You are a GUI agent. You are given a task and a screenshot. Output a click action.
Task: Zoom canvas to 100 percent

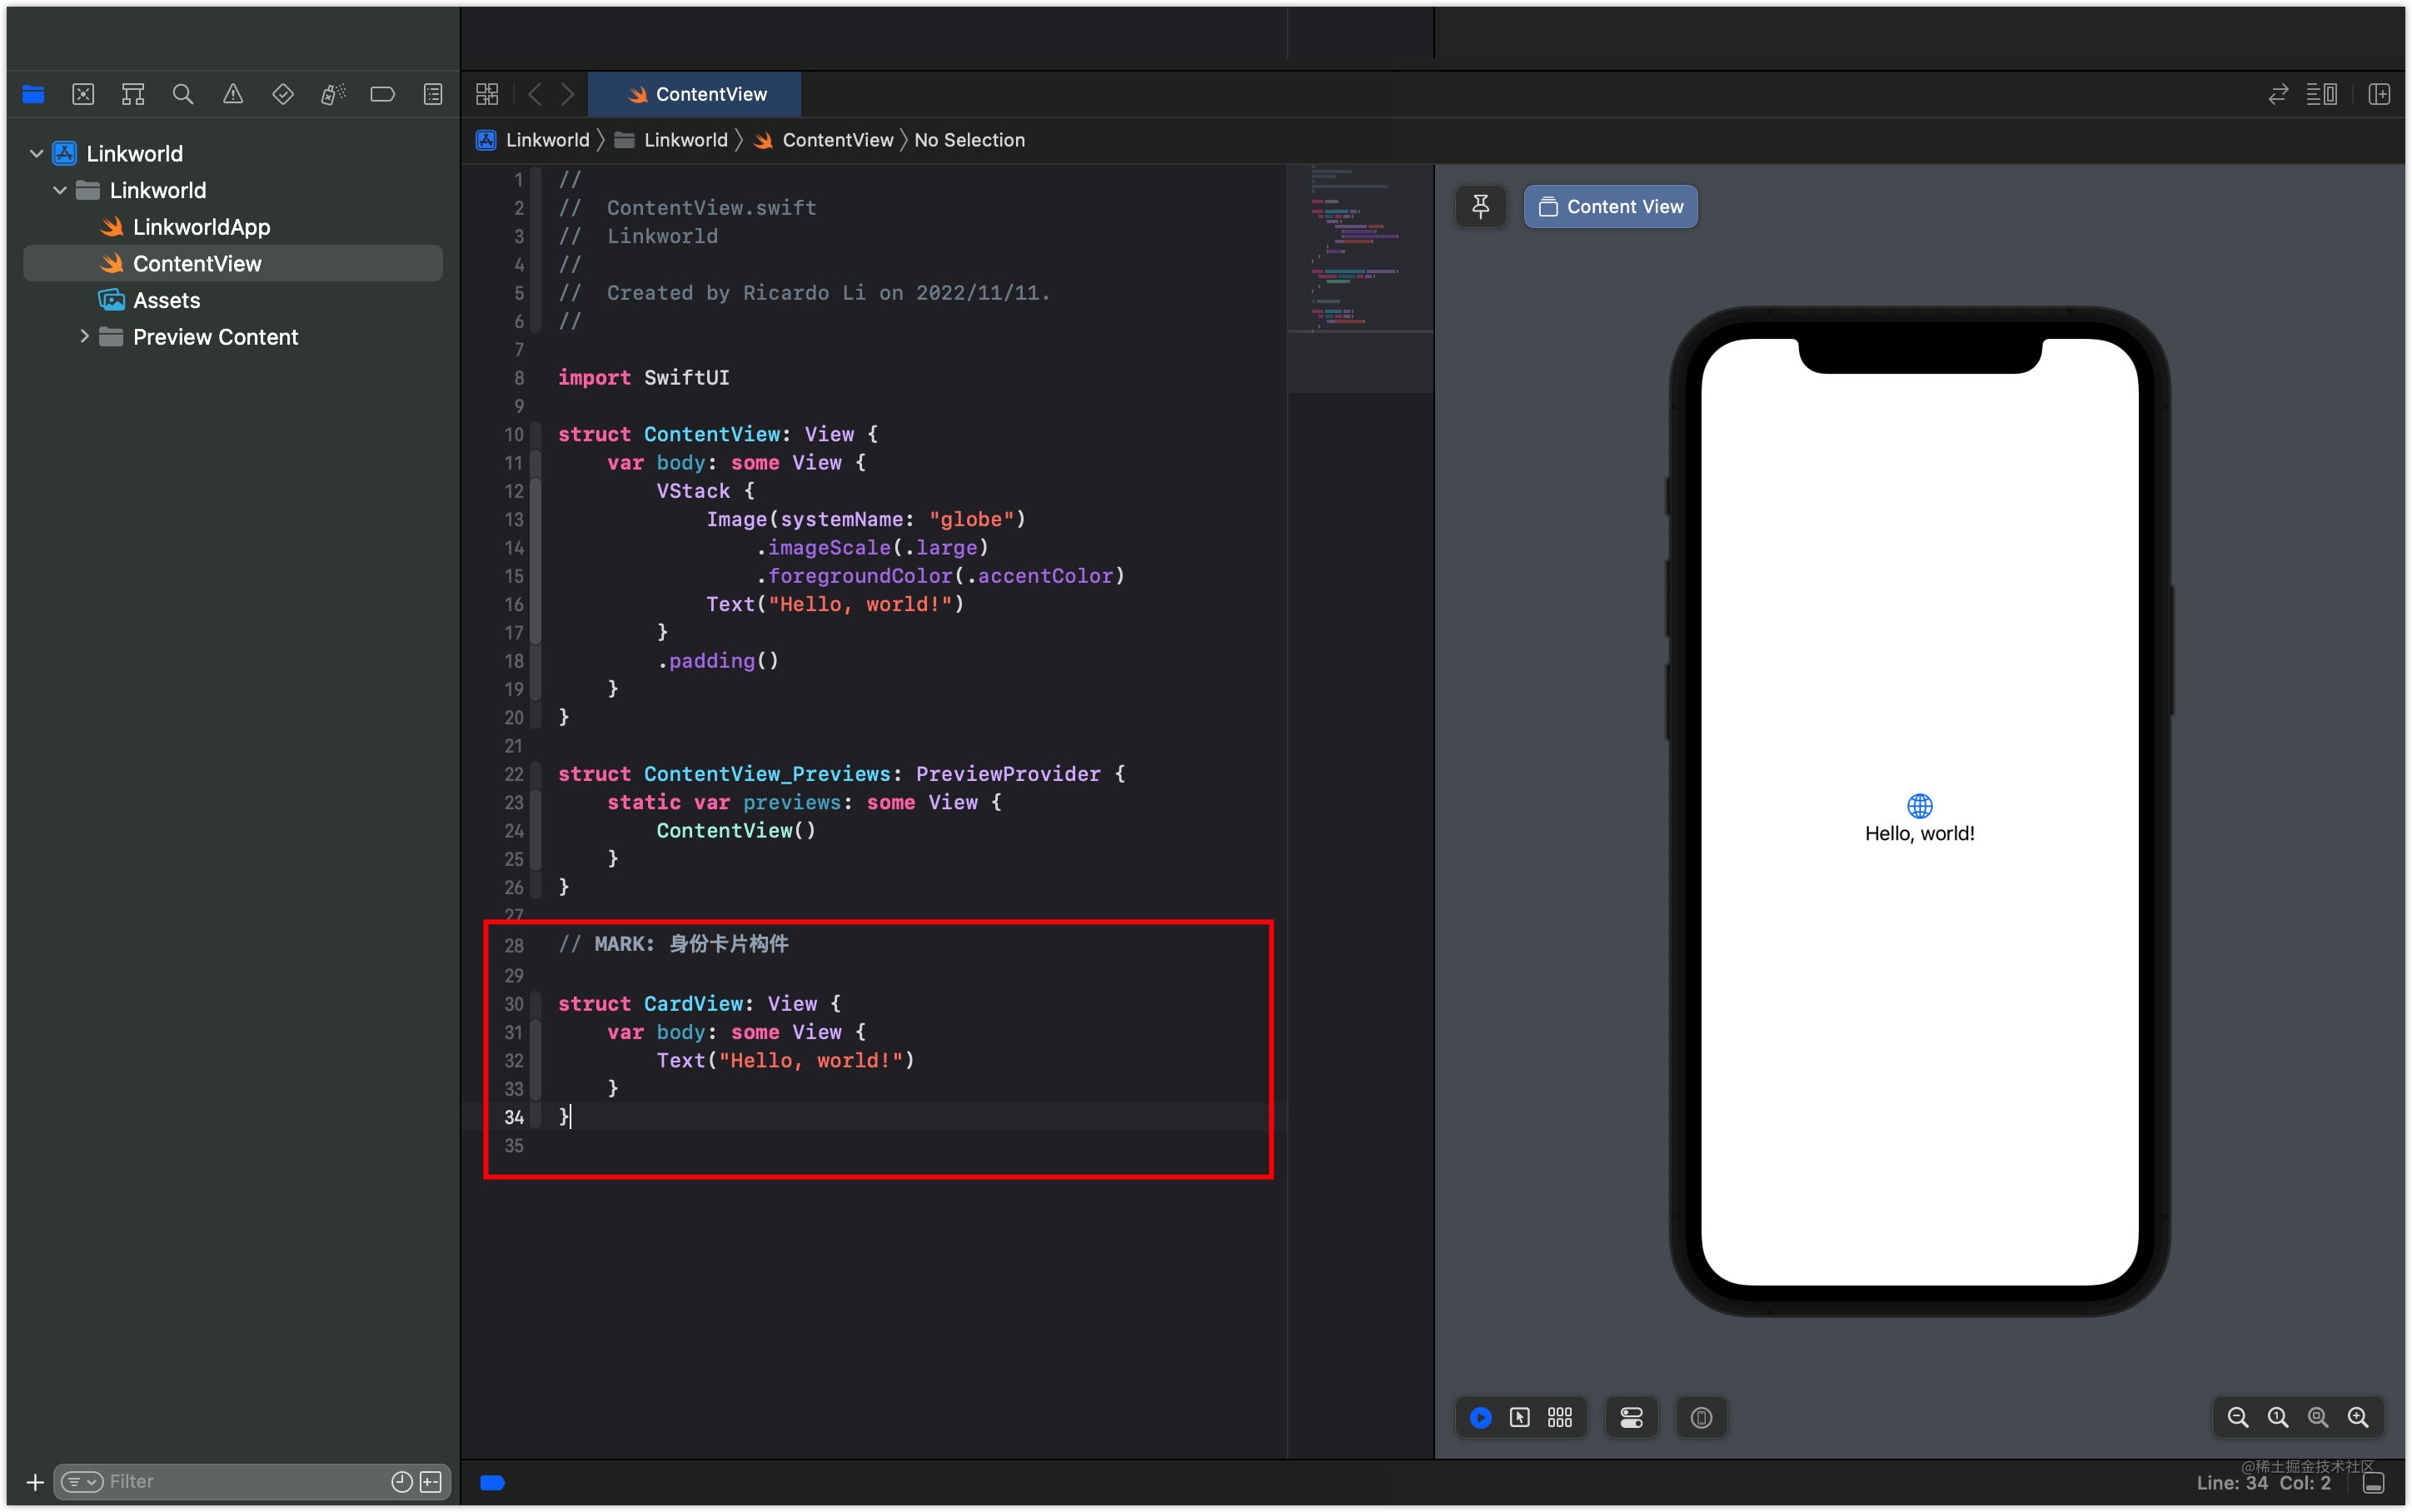2278,1418
